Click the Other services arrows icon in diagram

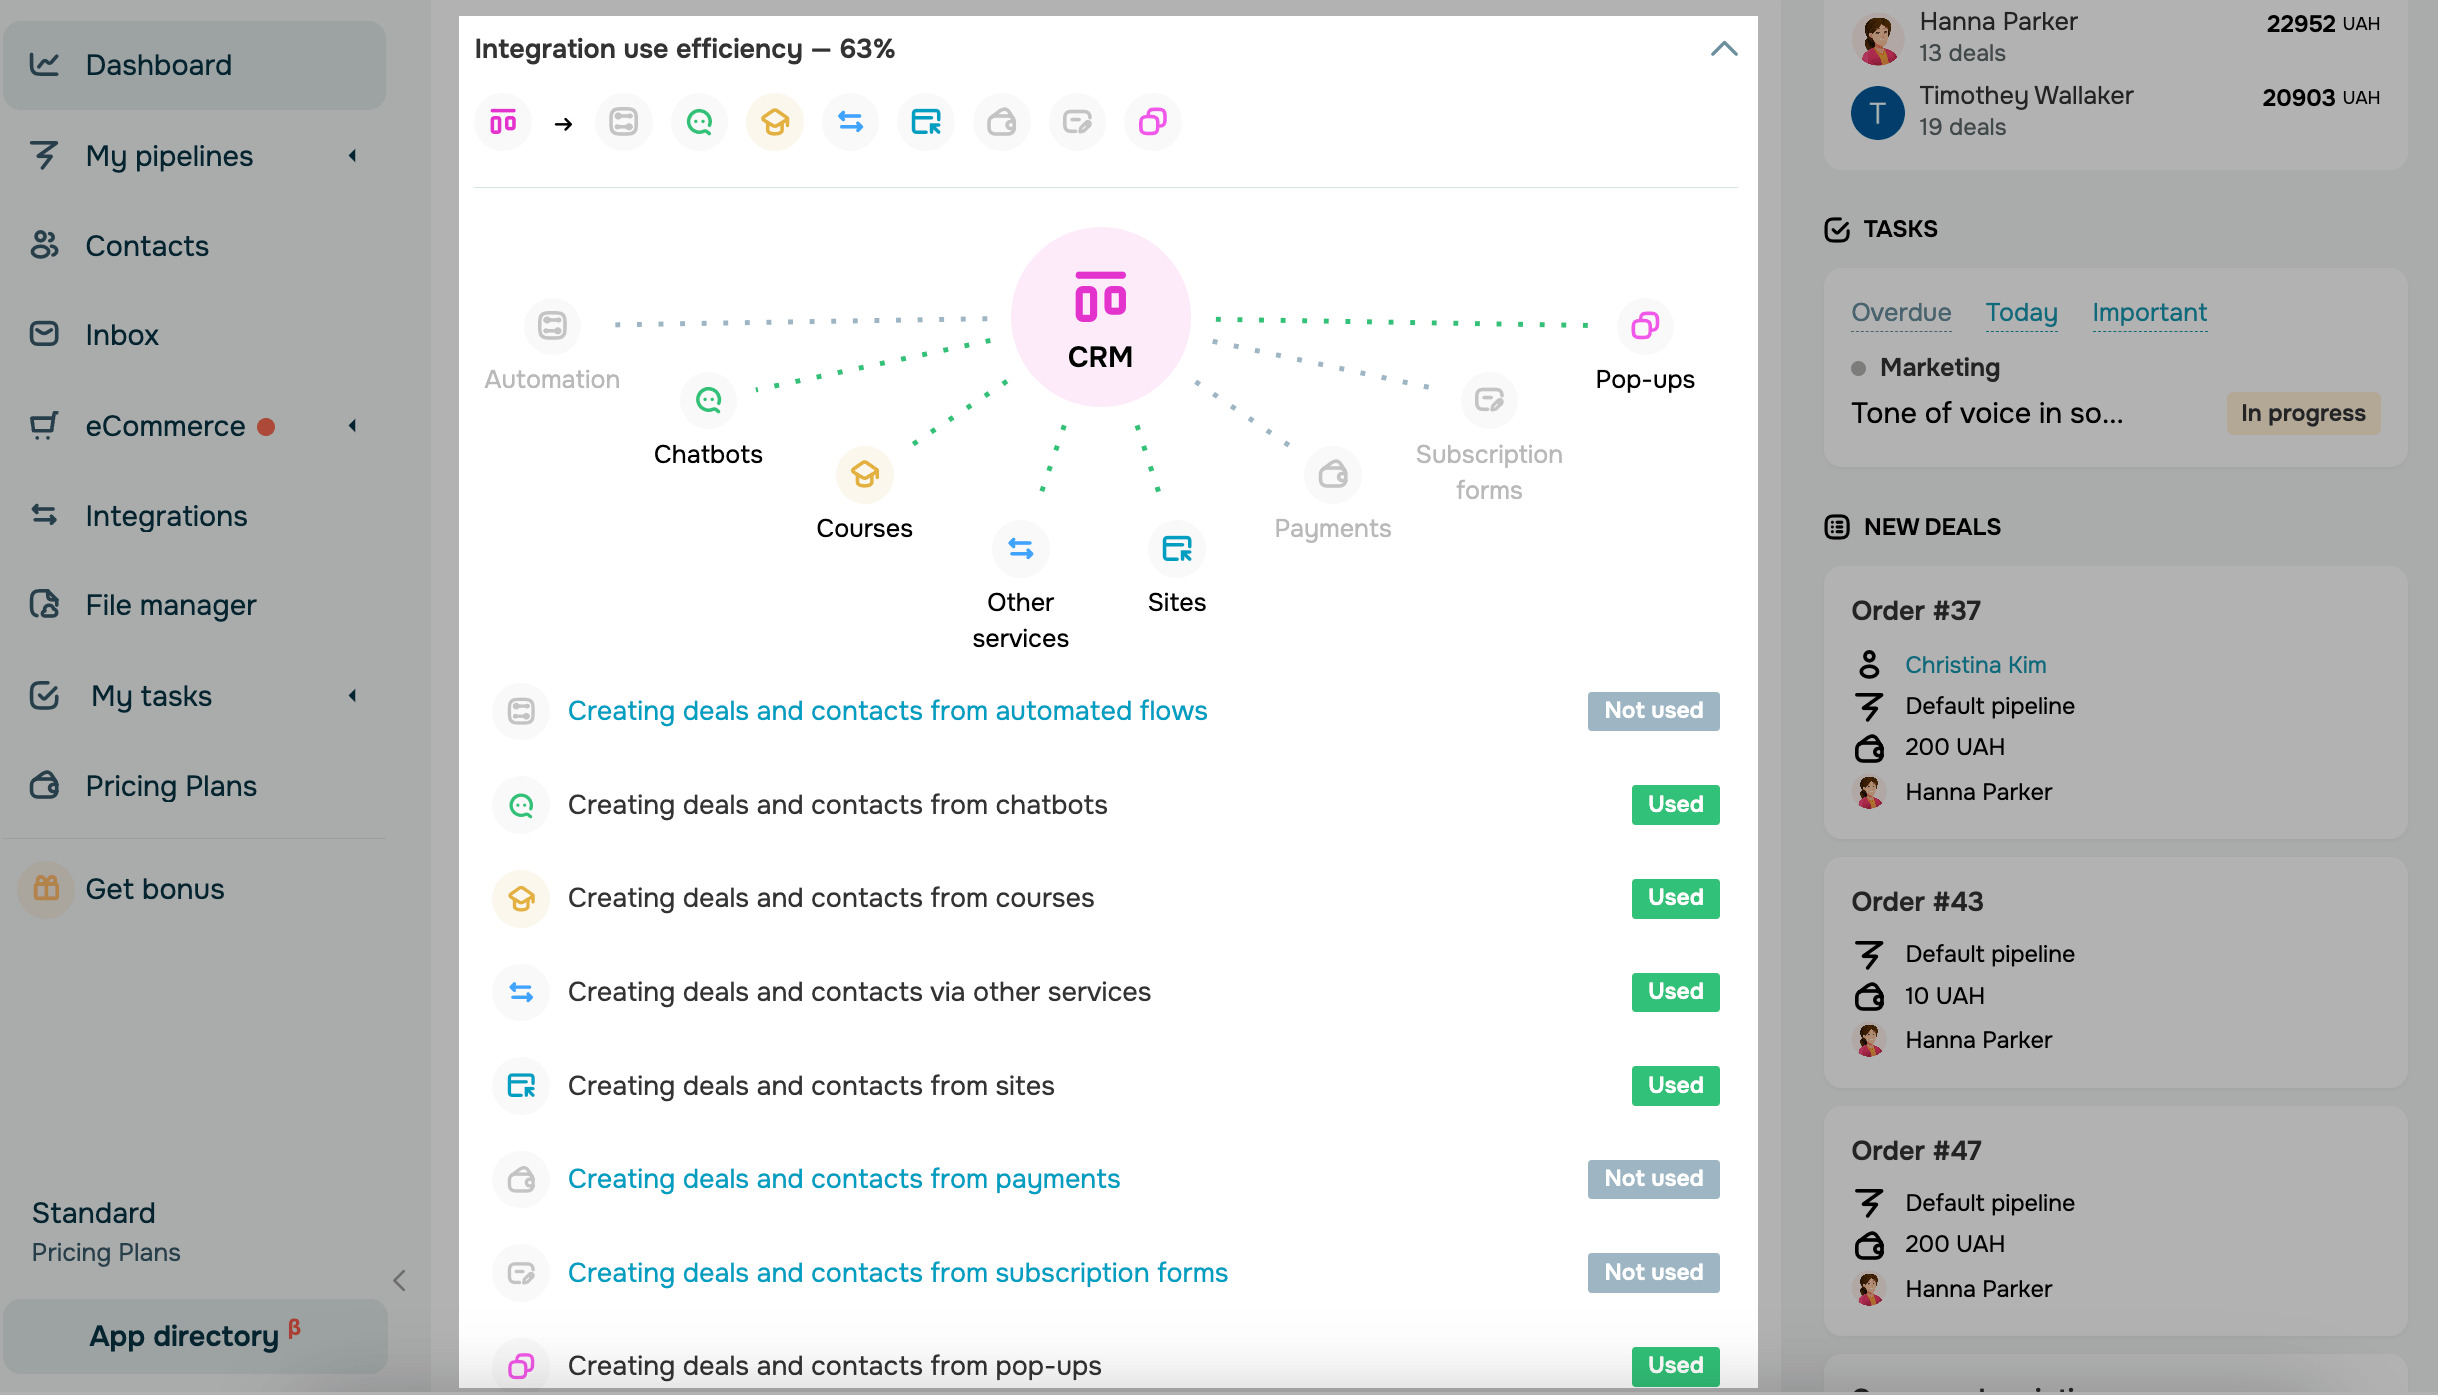(x=1020, y=549)
